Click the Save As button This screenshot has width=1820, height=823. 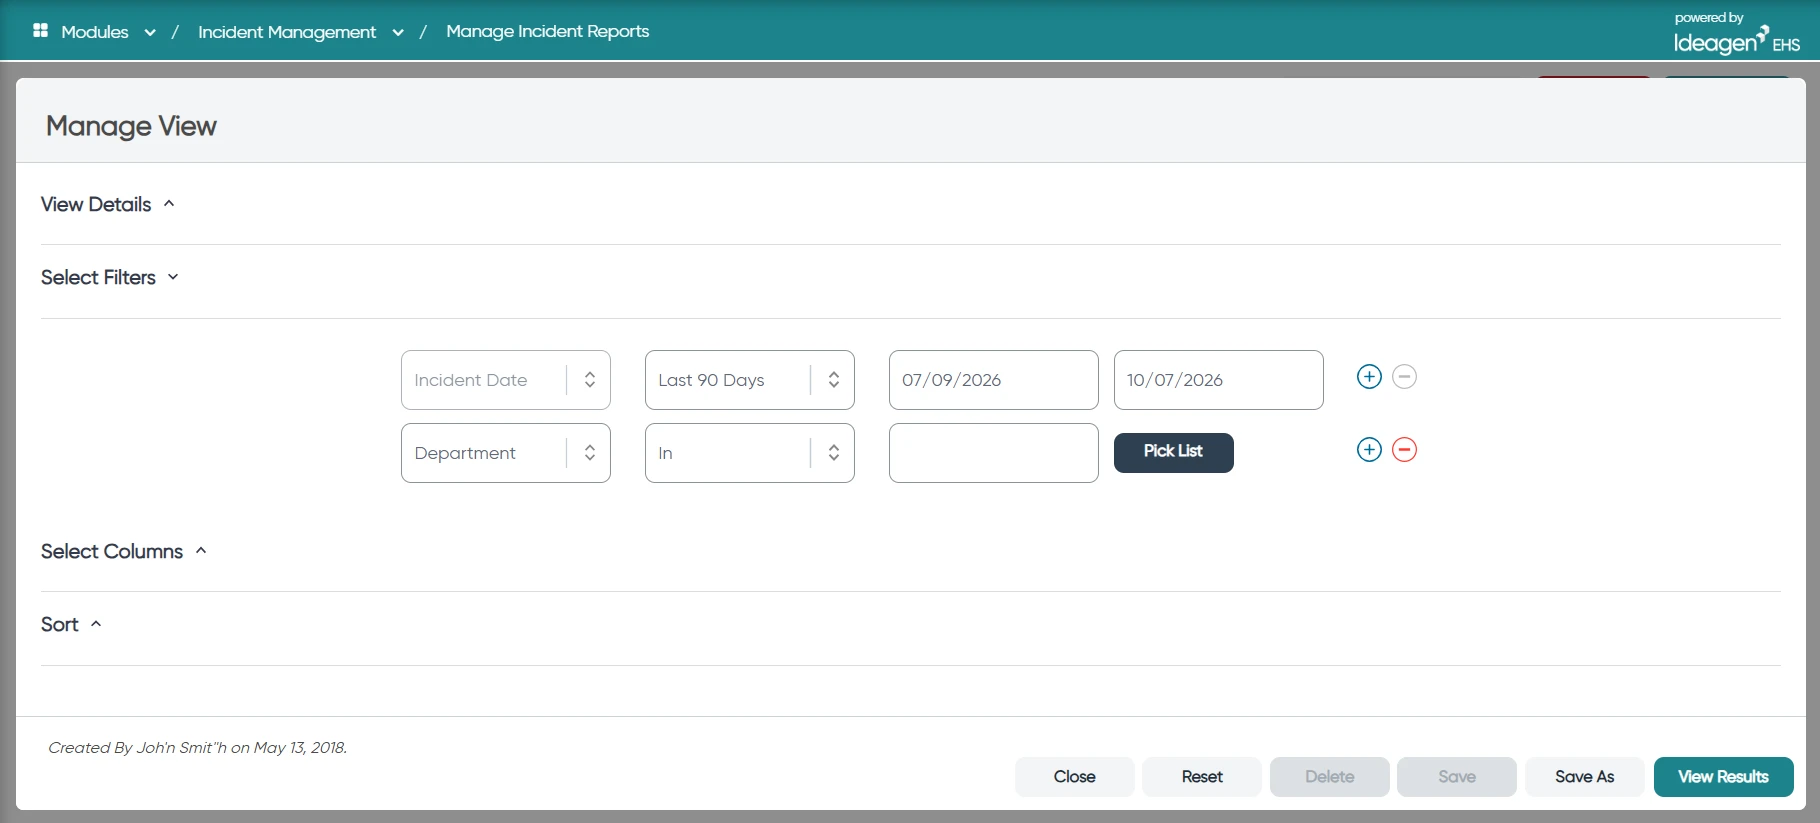(1585, 777)
